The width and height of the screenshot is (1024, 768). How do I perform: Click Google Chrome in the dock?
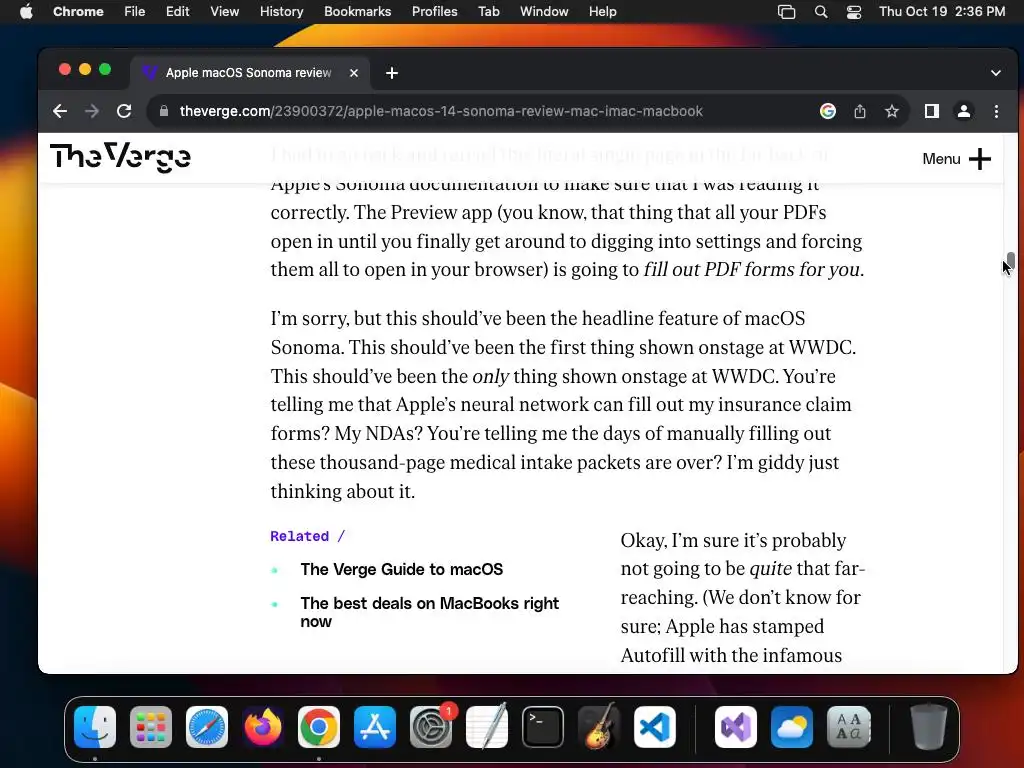pyautogui.click(x=319, y=727)
